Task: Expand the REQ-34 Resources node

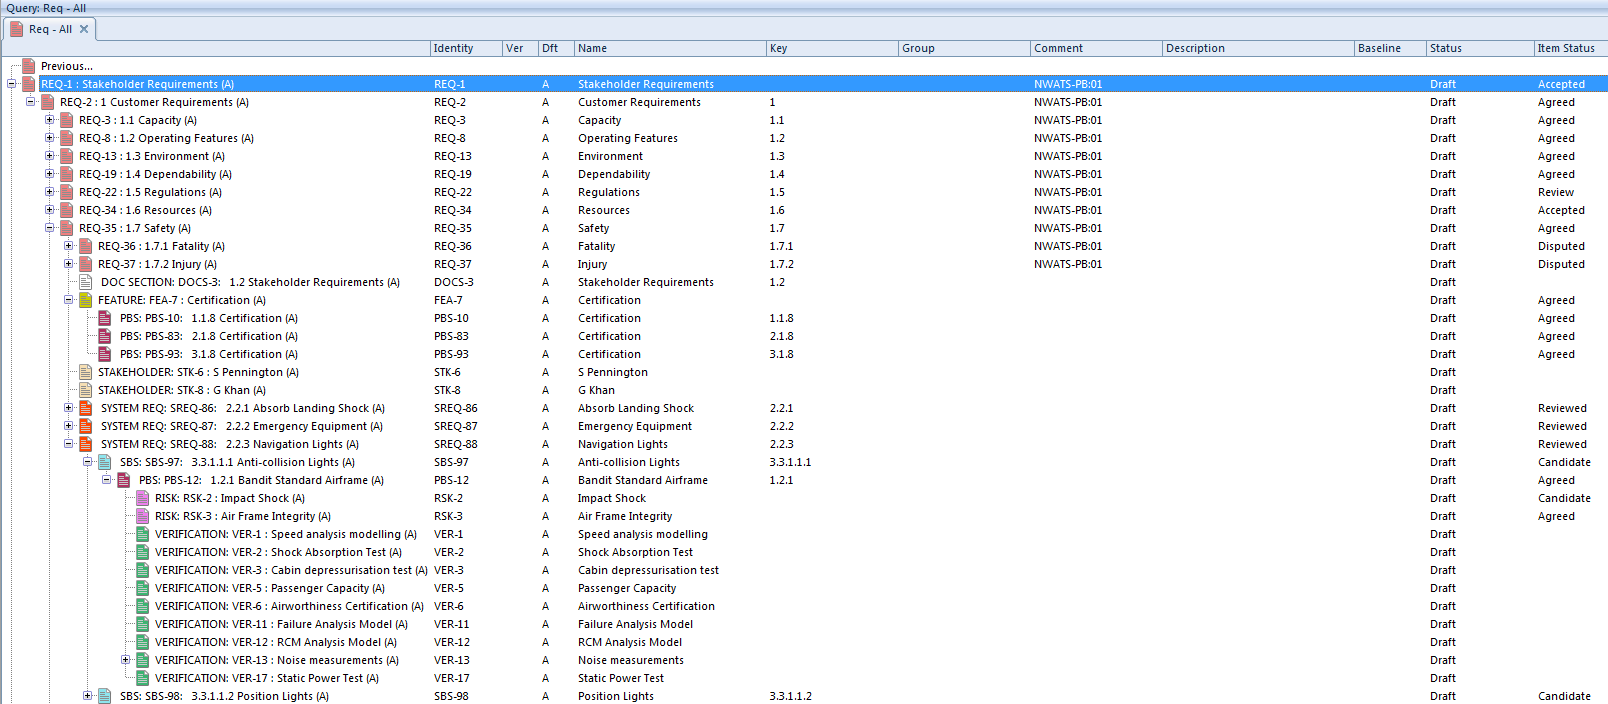Action: pos(49,210)
